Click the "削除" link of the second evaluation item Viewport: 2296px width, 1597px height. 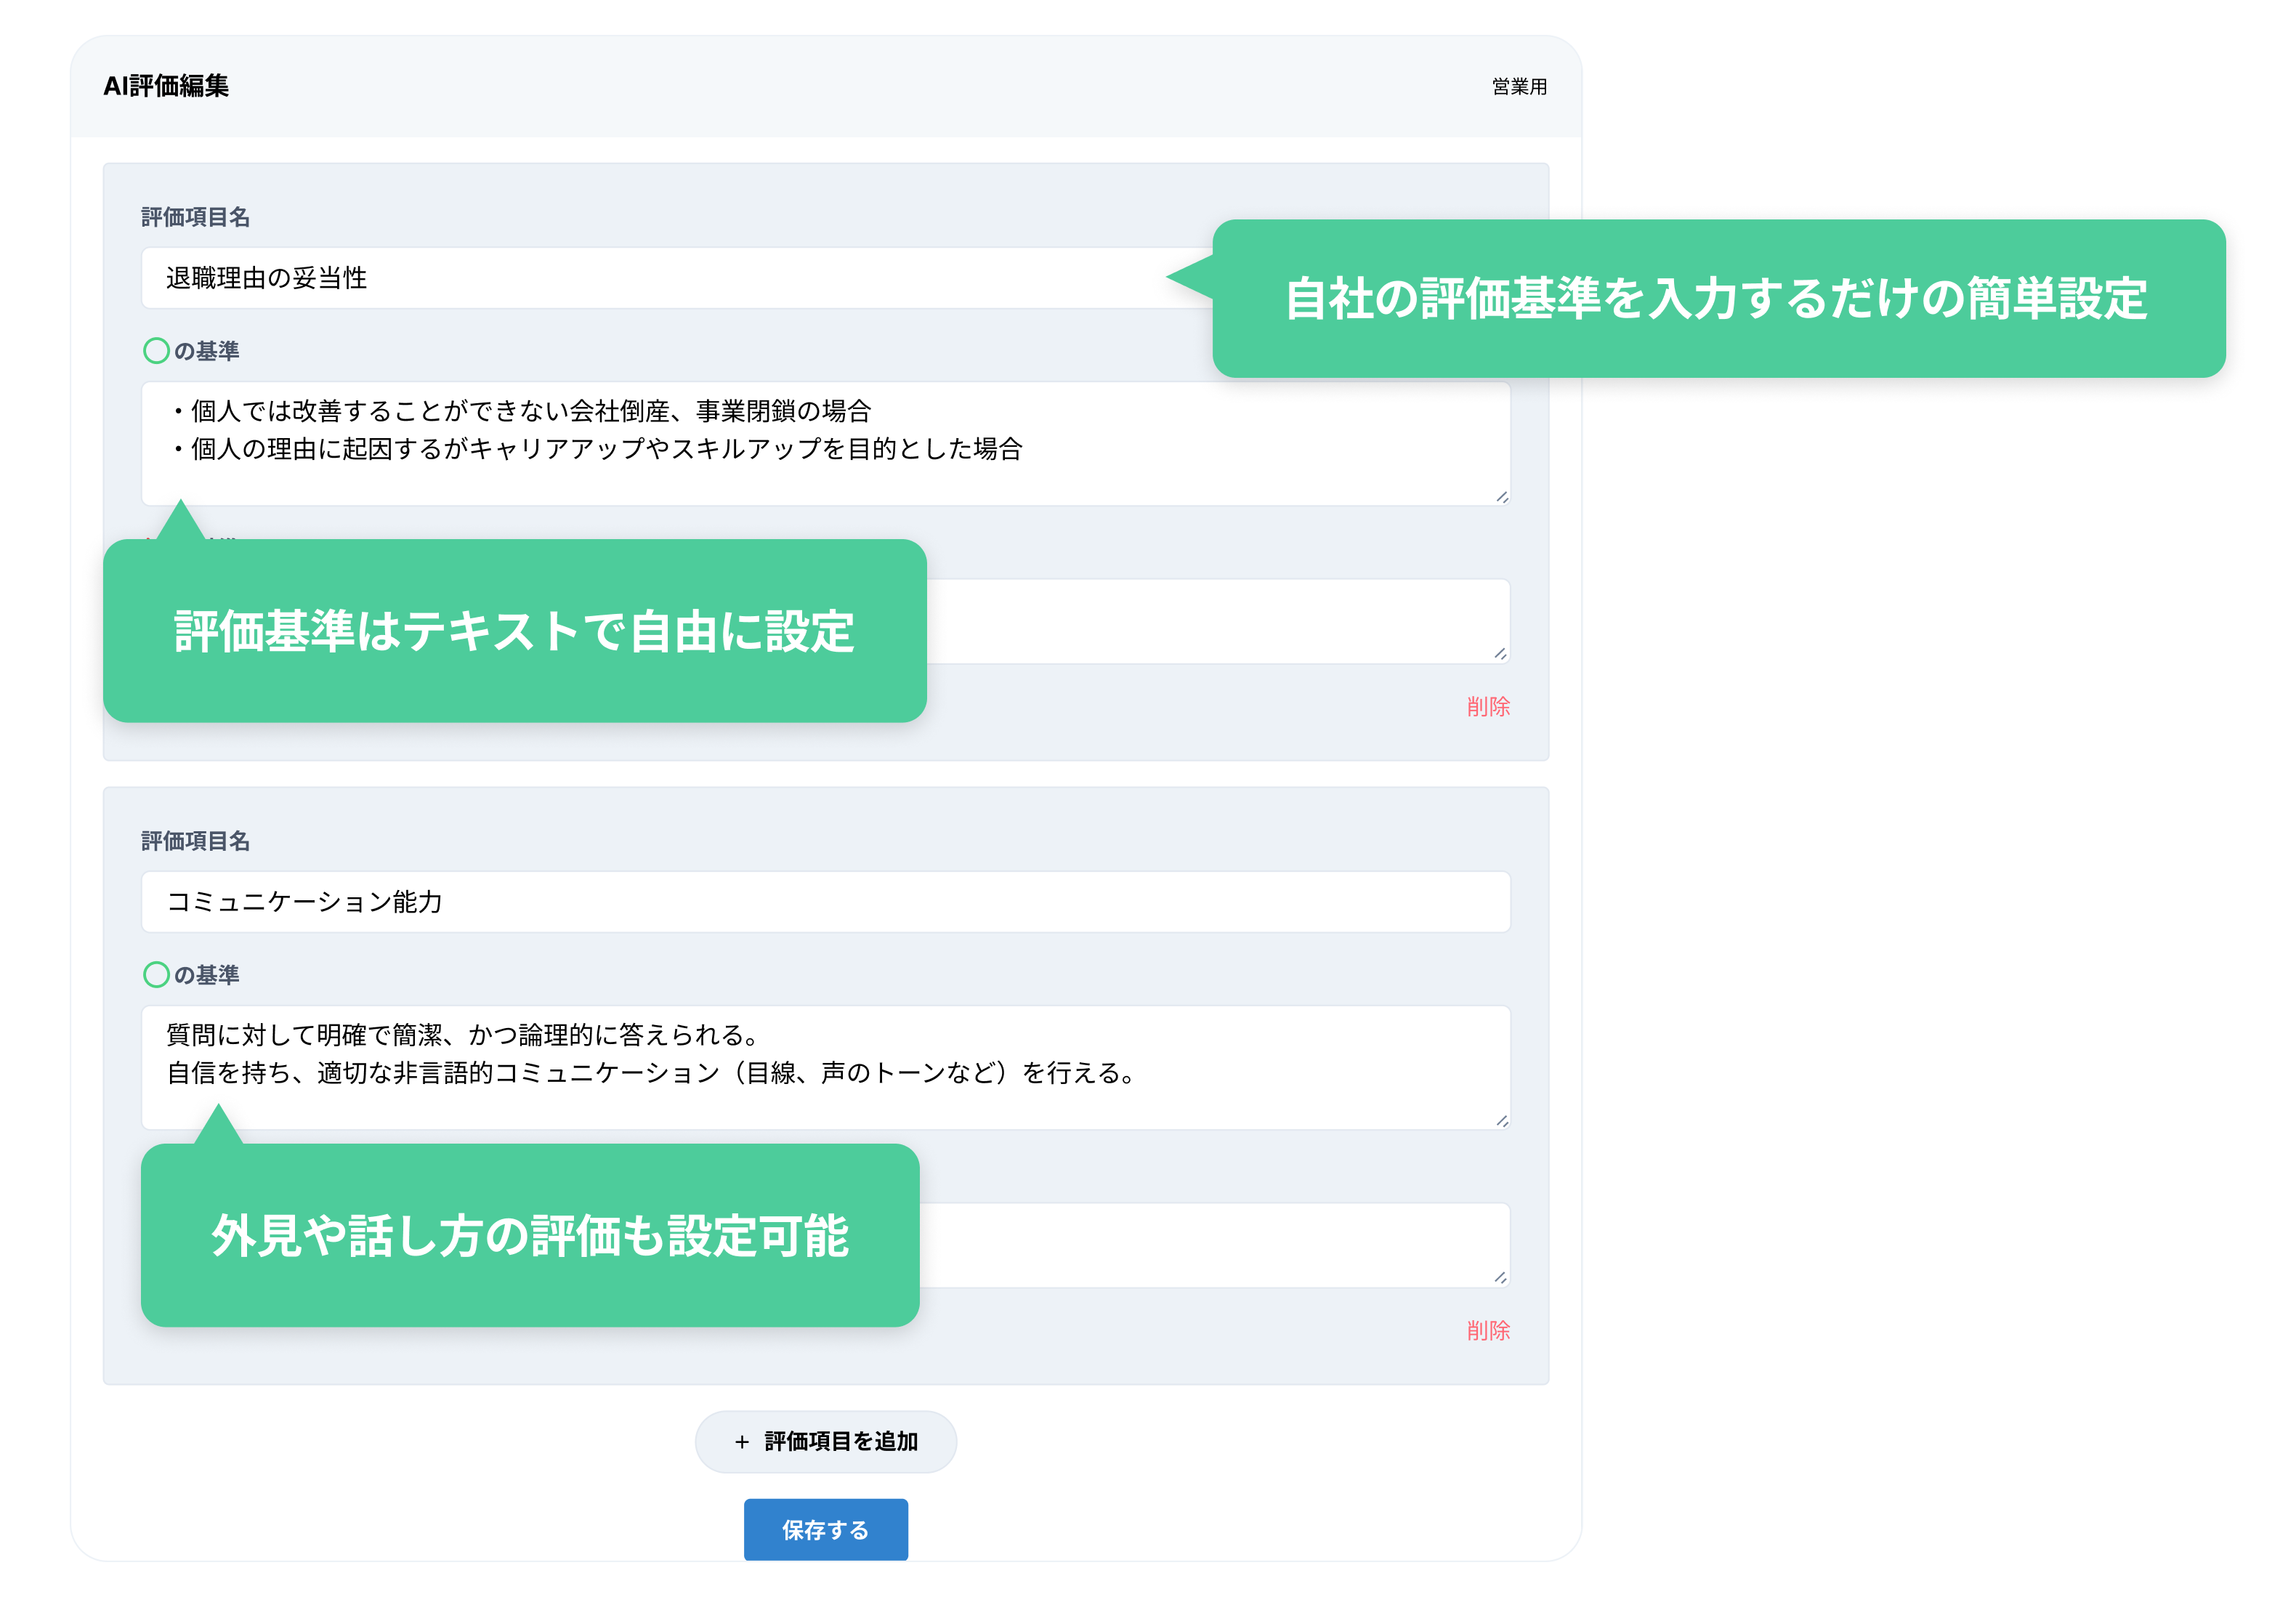pyautogui.click(x=1488, y=1331)
